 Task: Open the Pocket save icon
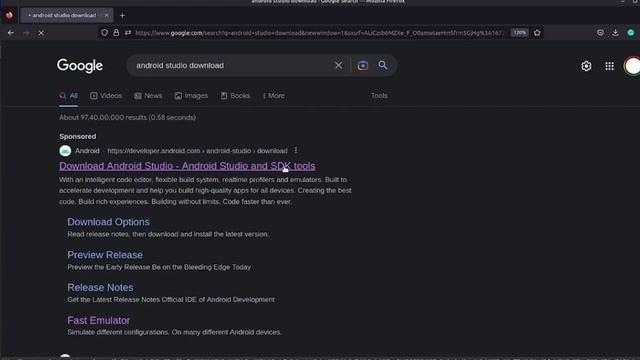[x=600, y=33]
